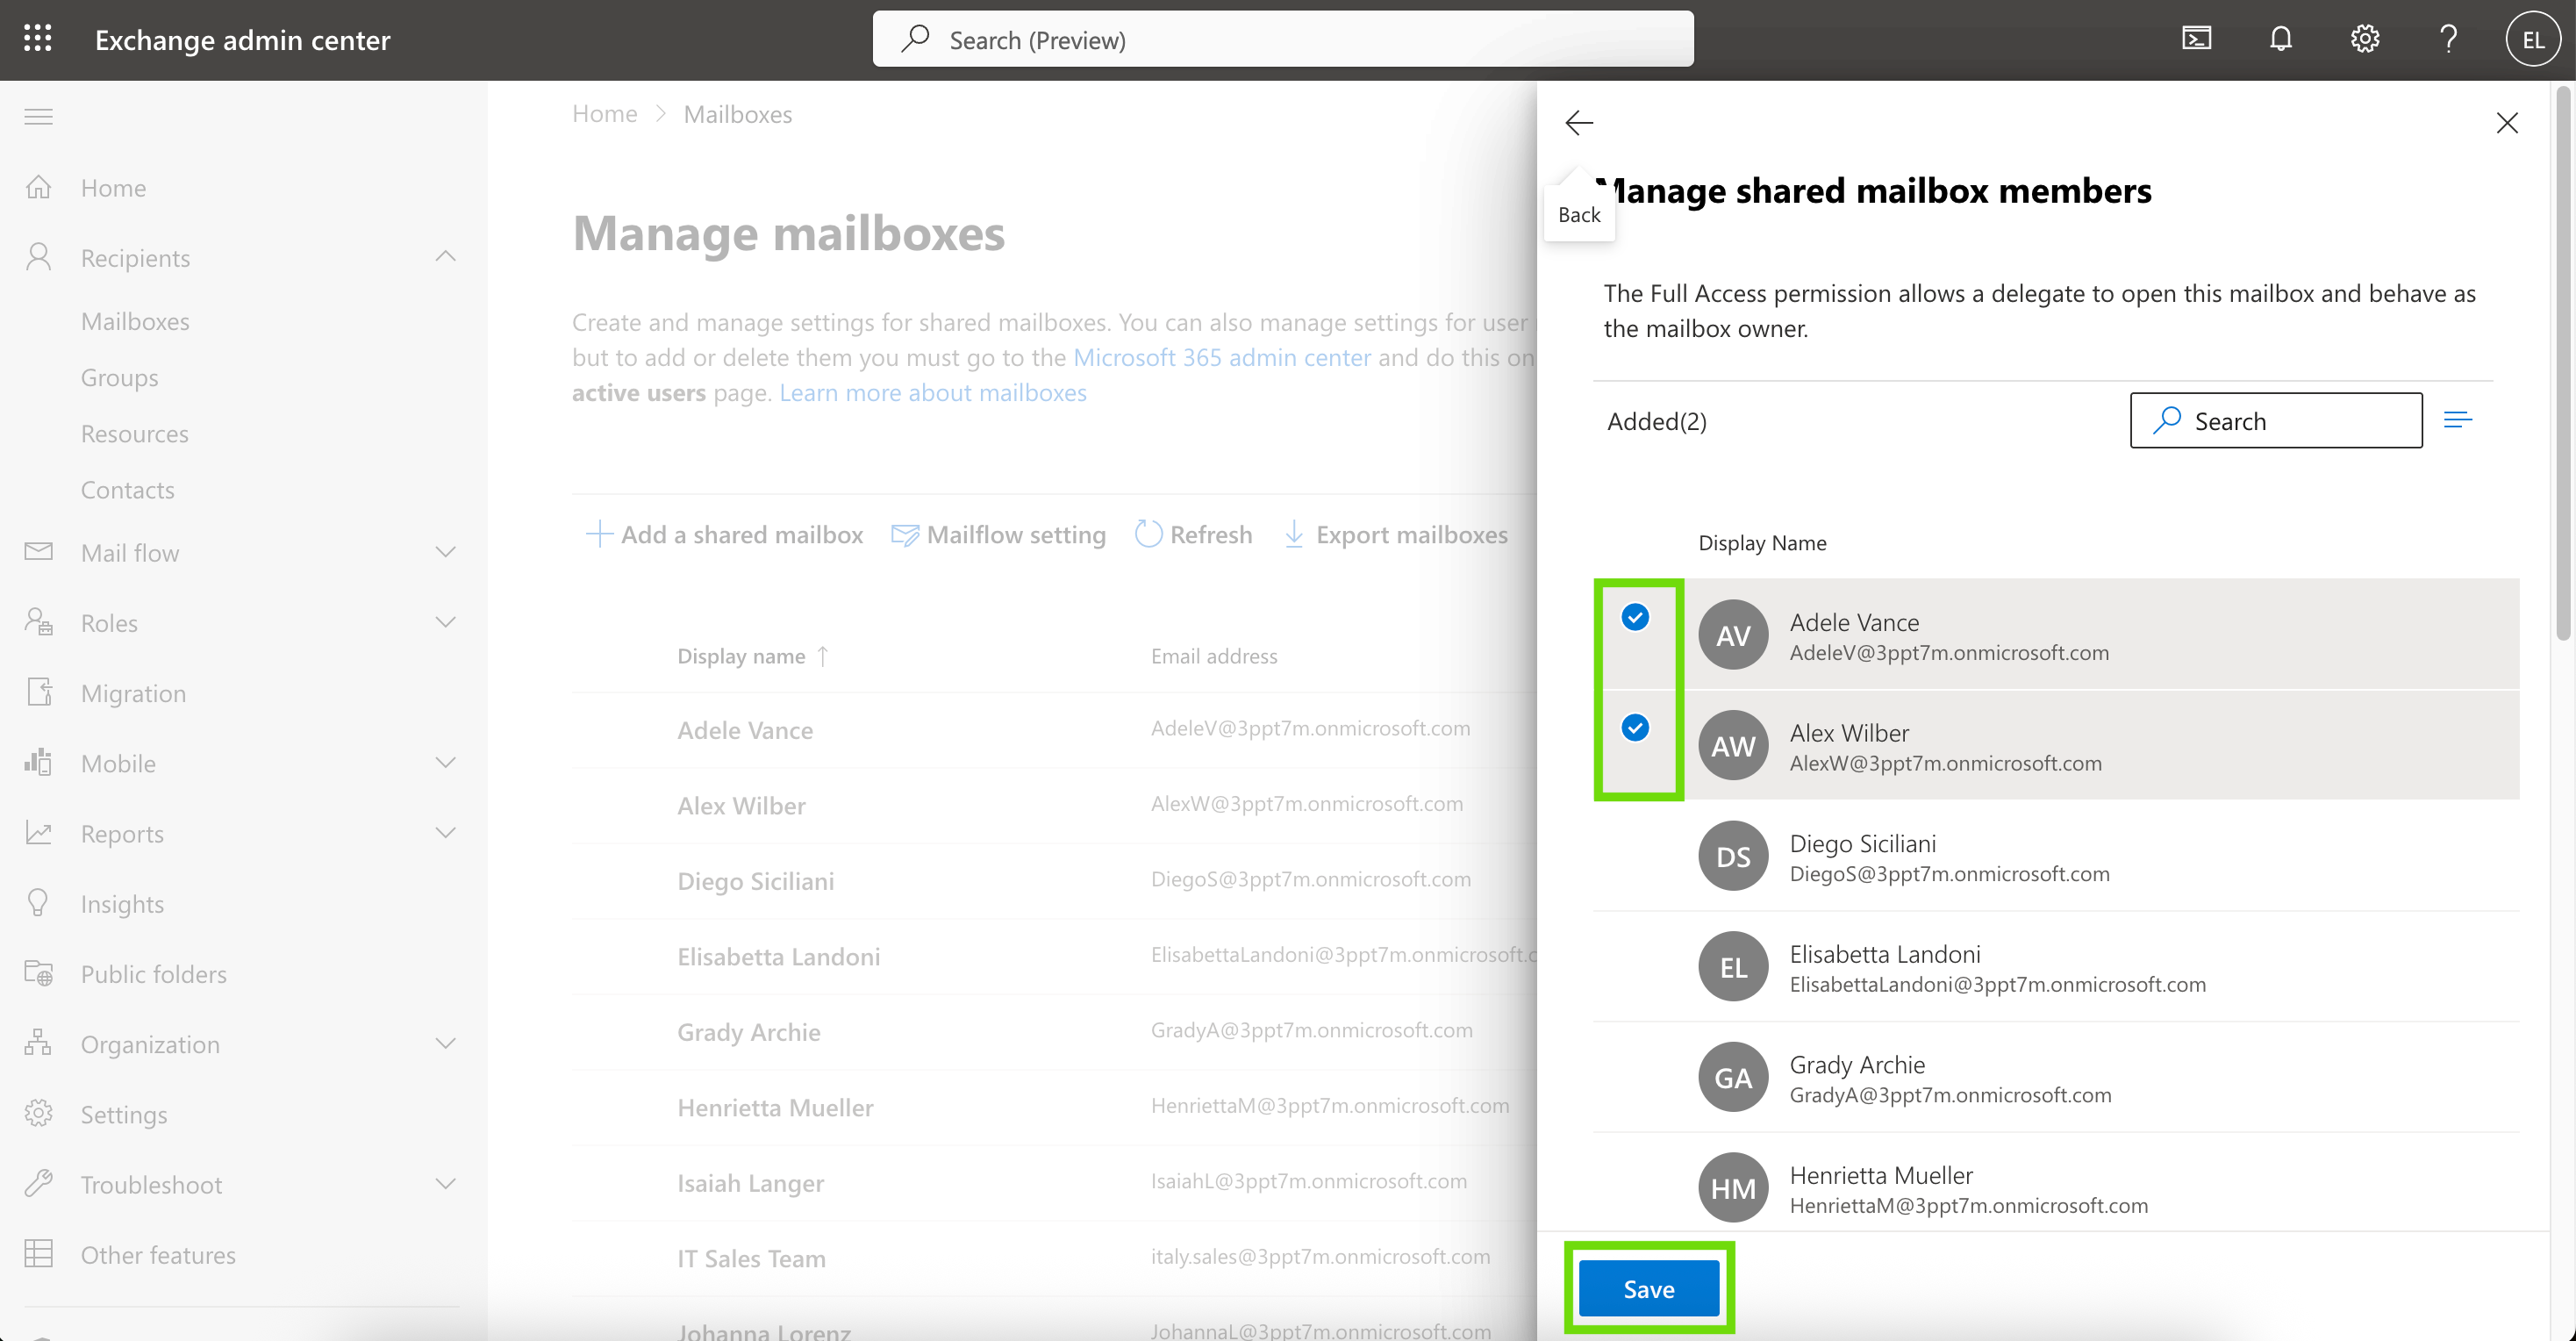Image resolution: width=2576 pixels, height=1341 pixels.
Task: Click the Adele Vance AV avatar
Action: coord(1733,634)
